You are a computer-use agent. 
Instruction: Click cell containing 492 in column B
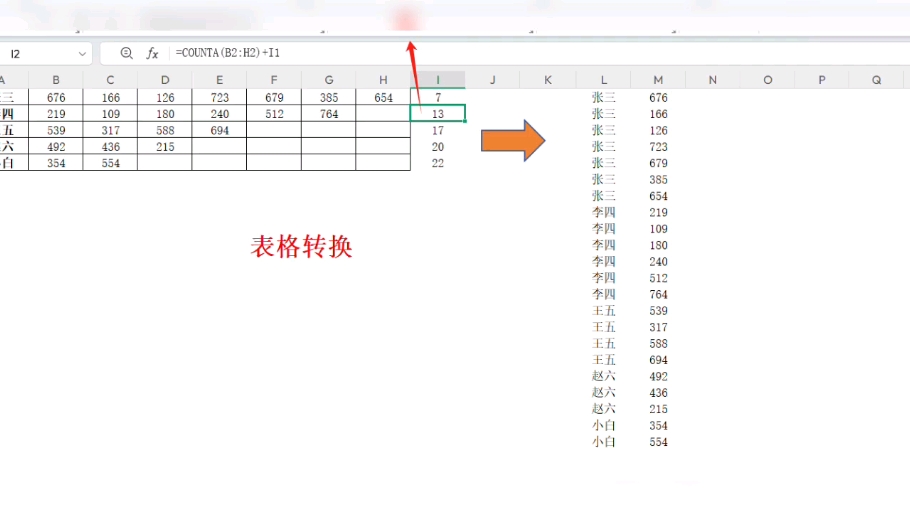tap(56, 147)
